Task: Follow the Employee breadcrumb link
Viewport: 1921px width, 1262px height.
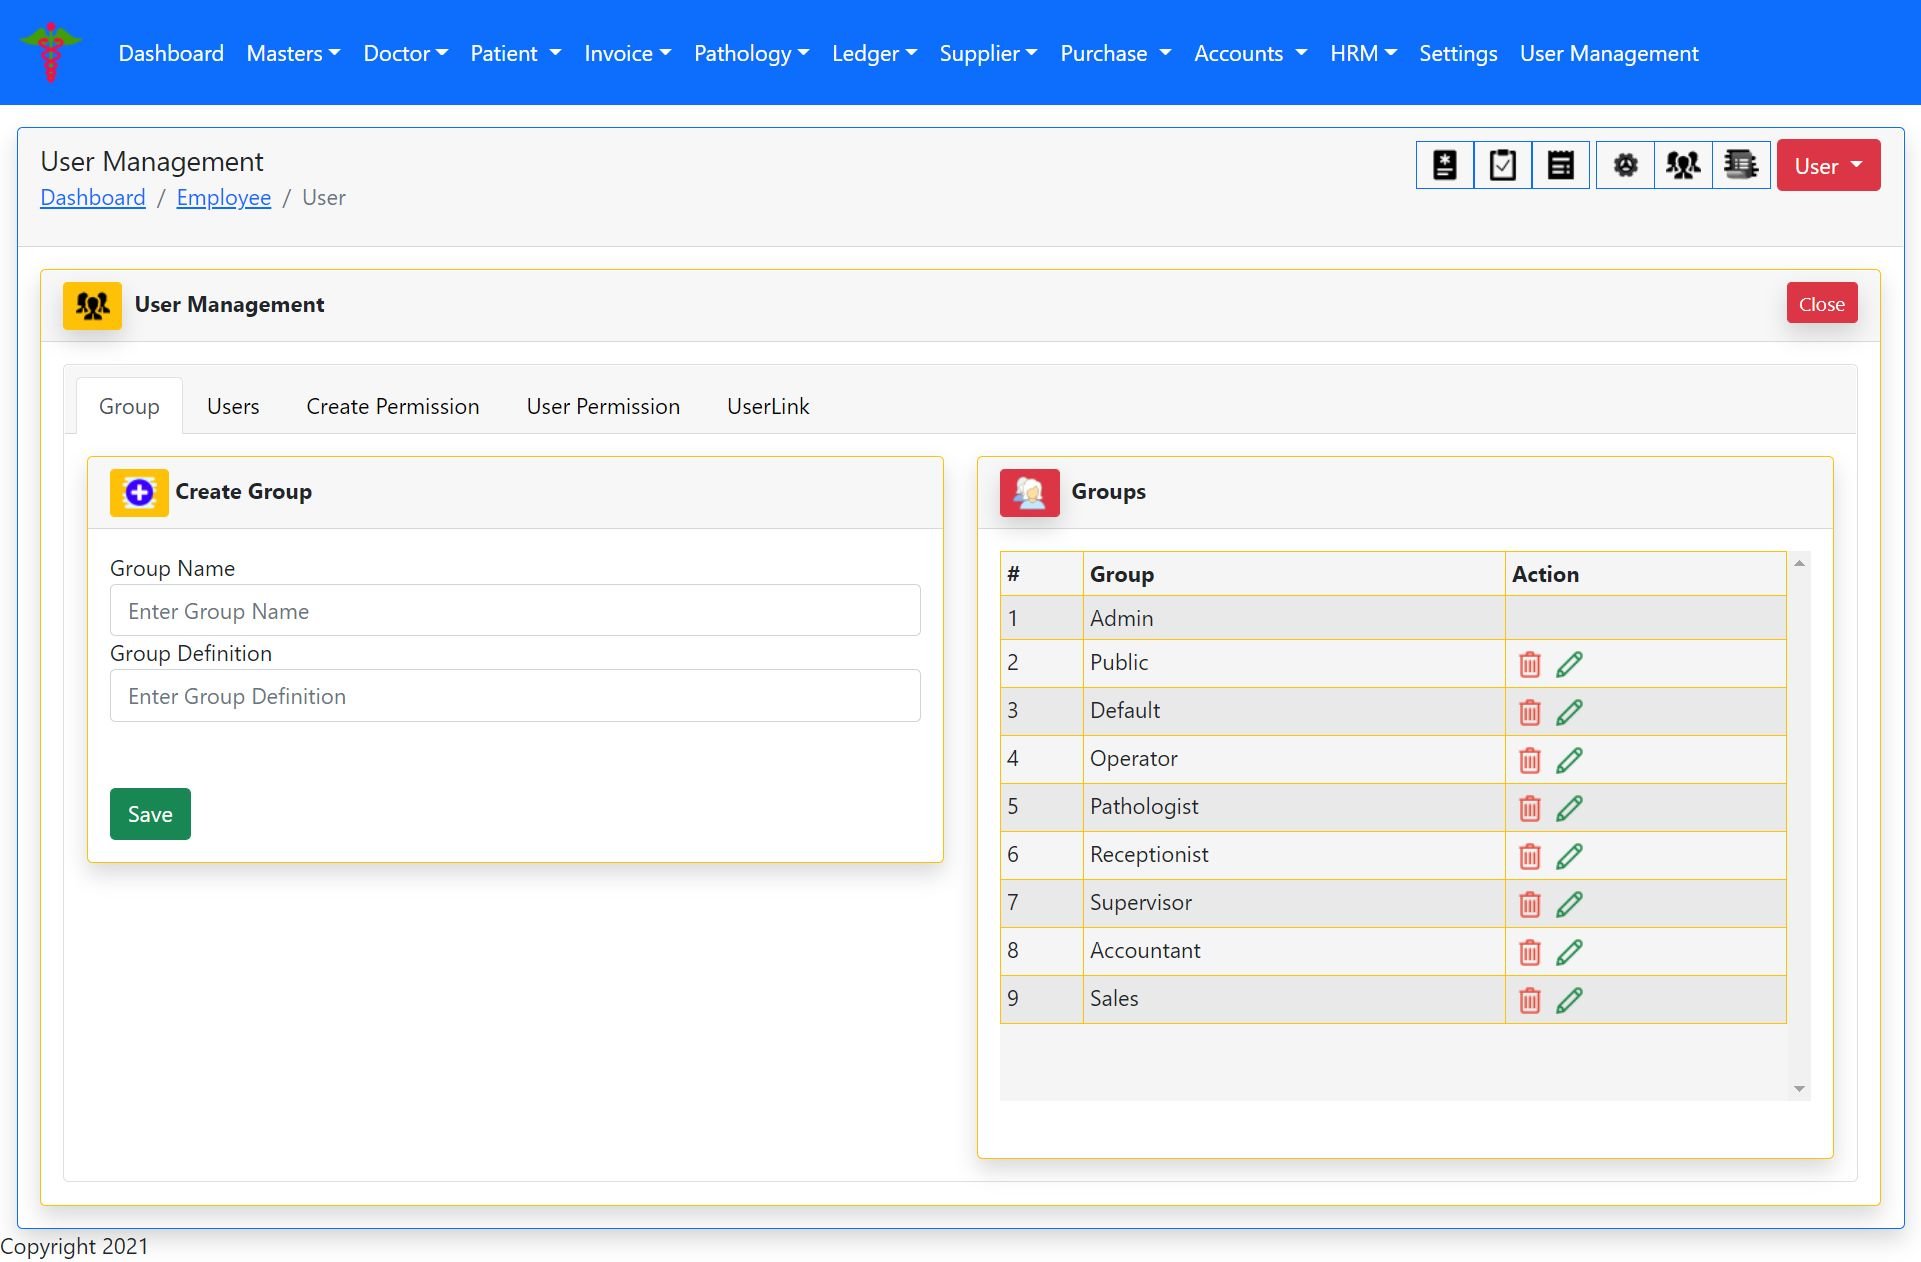Action: [x=223, y=198]
